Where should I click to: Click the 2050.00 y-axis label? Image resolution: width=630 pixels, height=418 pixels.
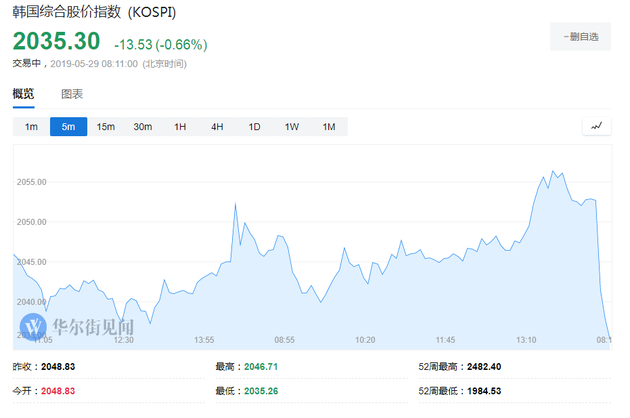coord(31,222)
